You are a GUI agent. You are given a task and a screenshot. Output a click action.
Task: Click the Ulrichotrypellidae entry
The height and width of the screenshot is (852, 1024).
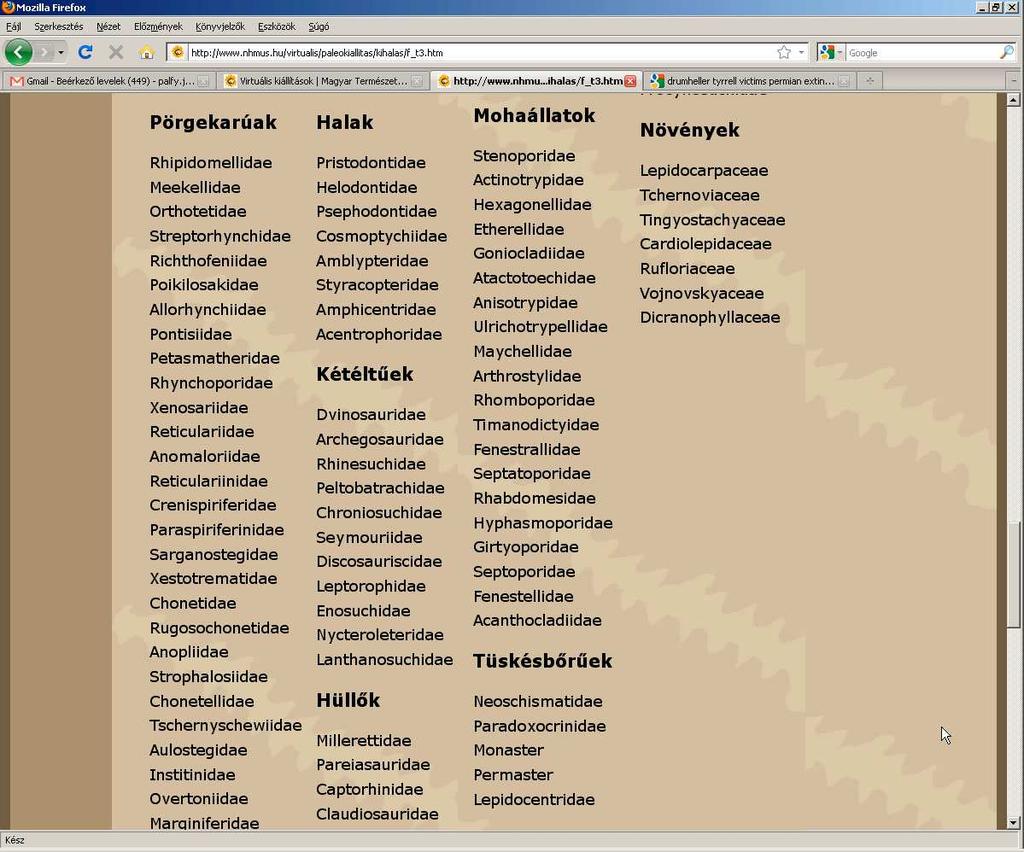coord(540,326)
